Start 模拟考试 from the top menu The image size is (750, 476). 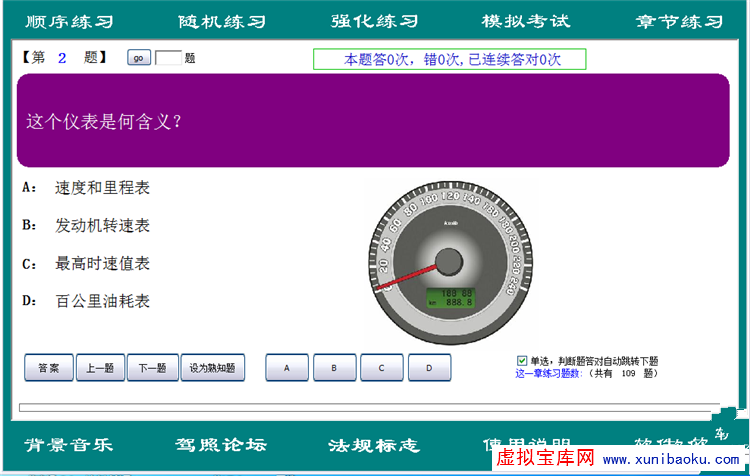click(525, 21)
